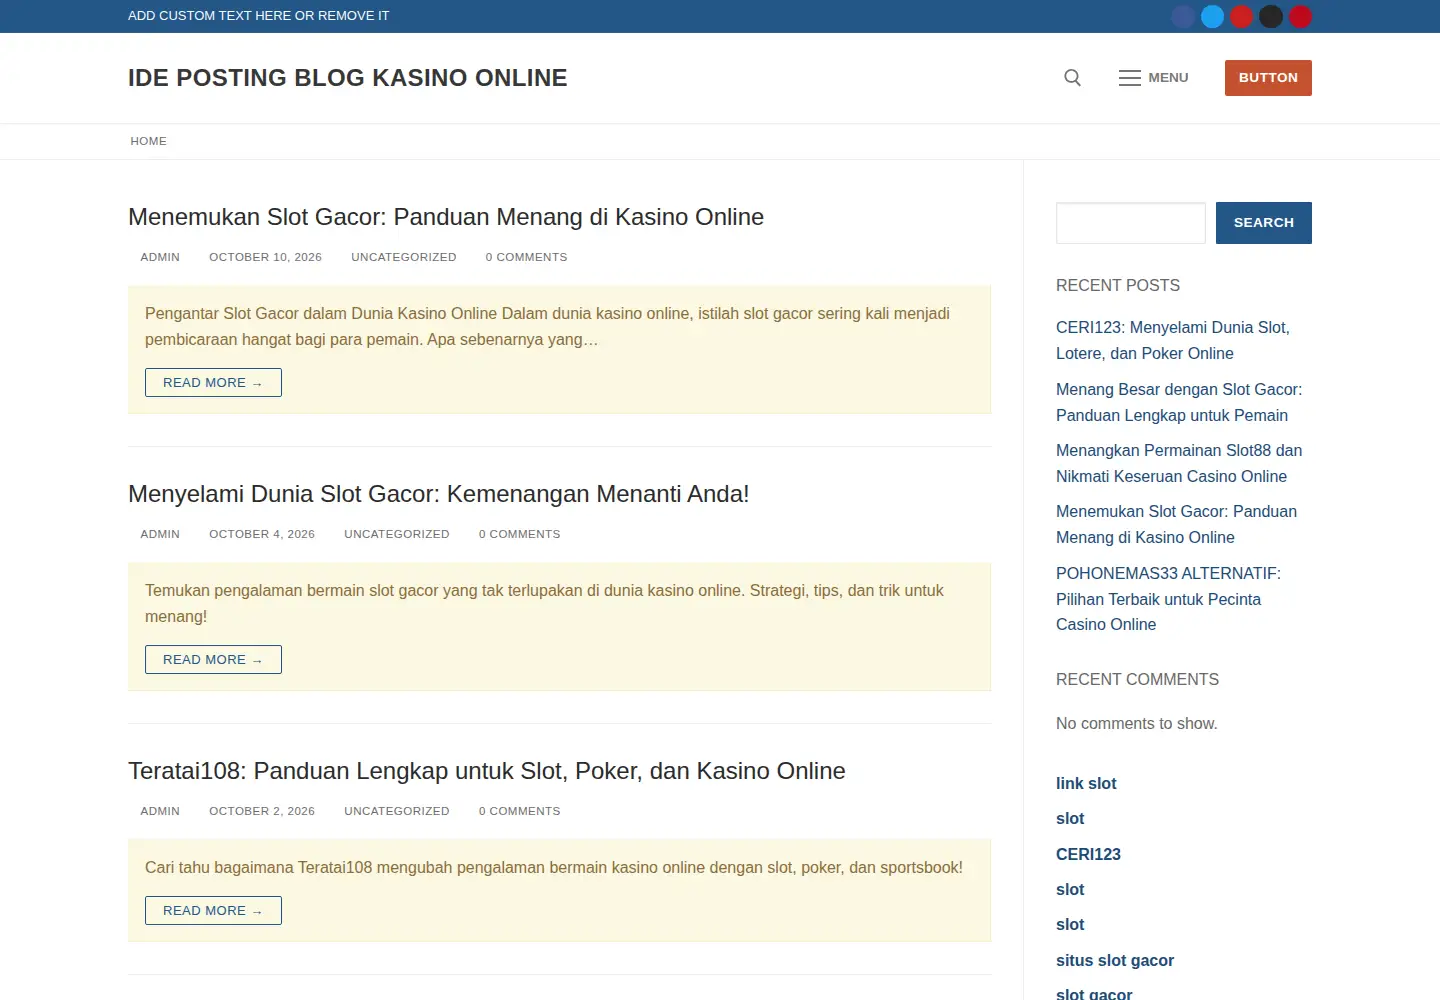Open site title Ide Posting Blog Kasino Online

(x=348, y=78)
